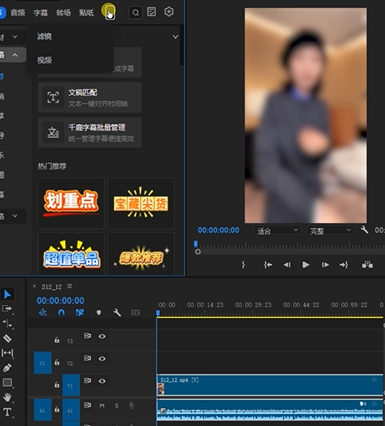The height and width of the screenshot is (426, 385).
Task: Switch to the 转场 tab
Action: [x=63, y=13]
